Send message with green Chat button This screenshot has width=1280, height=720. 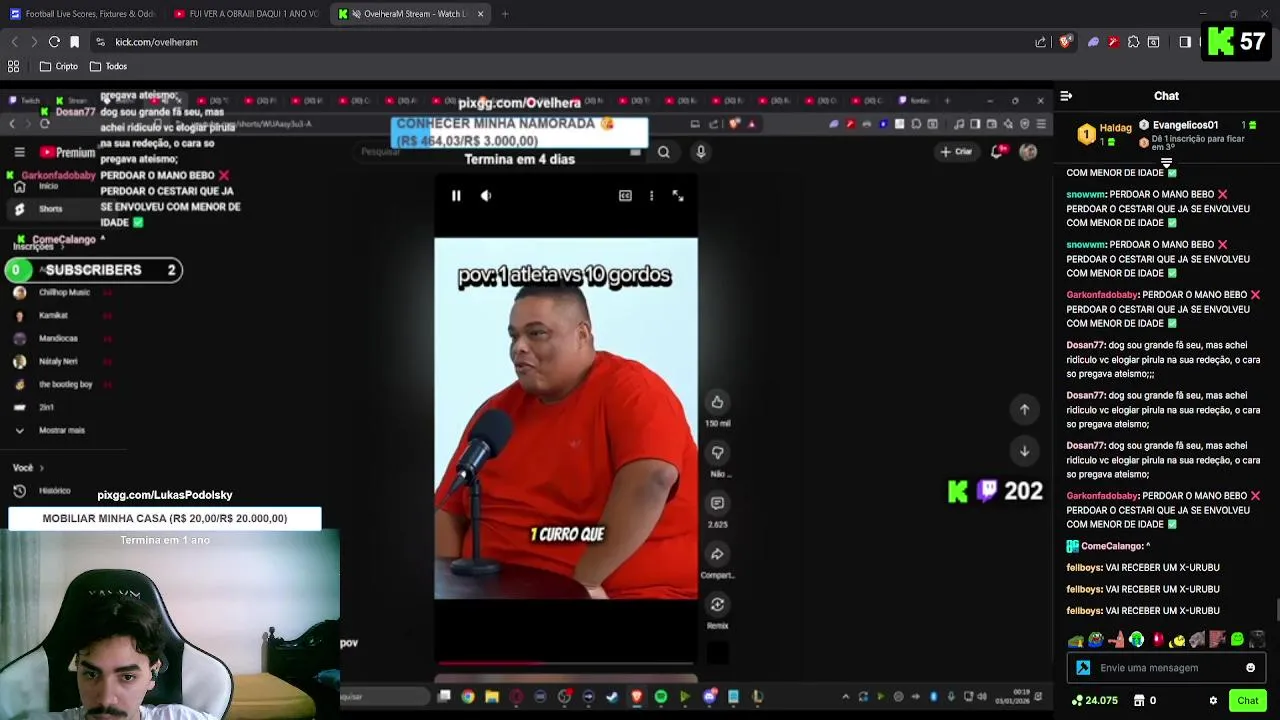pos(1247,701)
